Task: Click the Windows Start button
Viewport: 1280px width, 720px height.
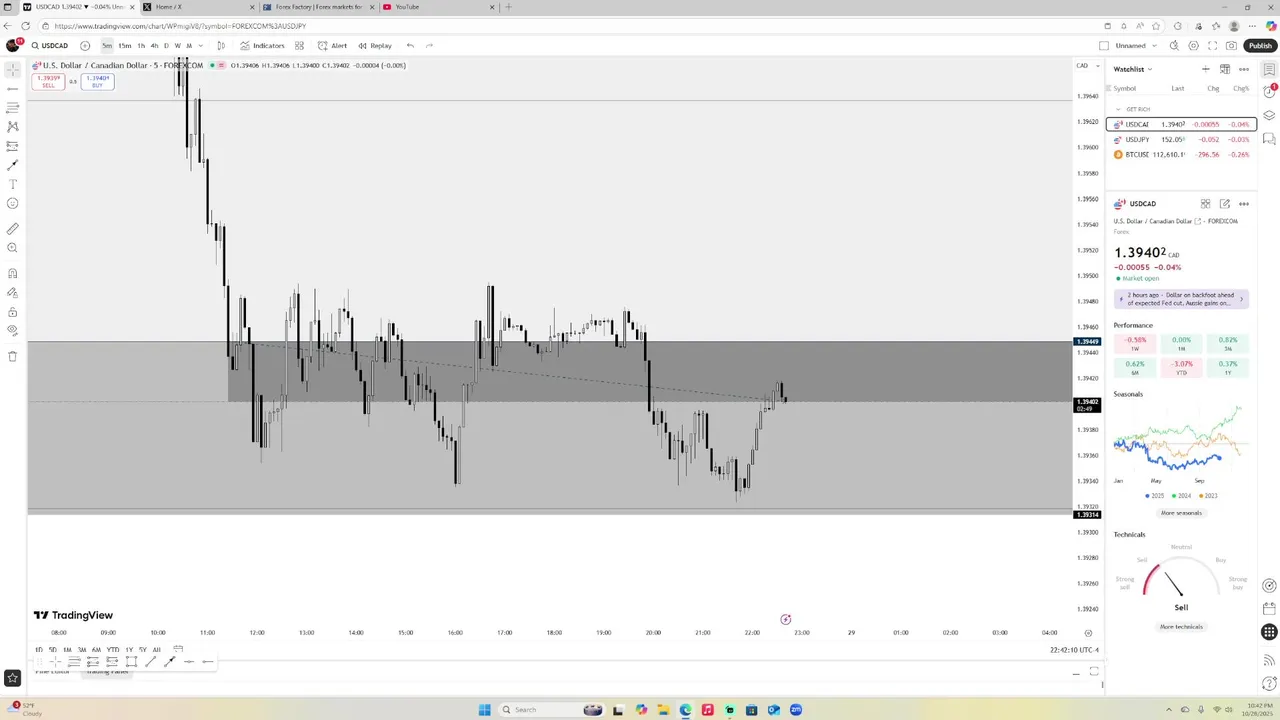Action: click(485, 710)
